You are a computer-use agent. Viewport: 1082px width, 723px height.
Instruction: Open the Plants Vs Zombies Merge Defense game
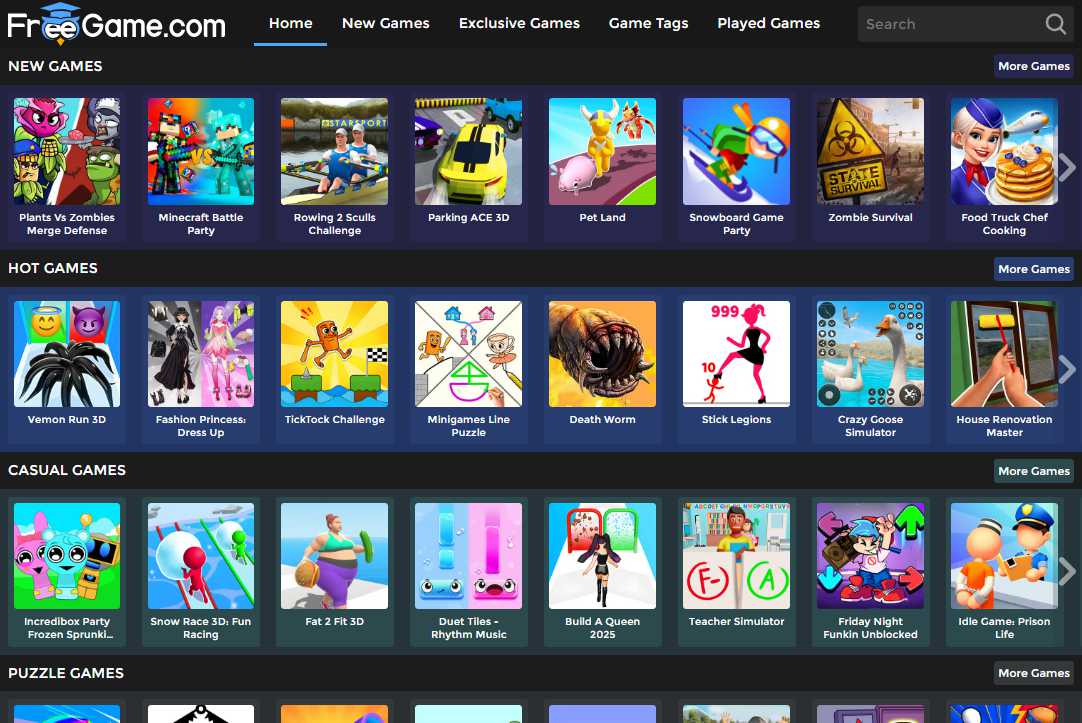pyautogui.click(x=67, y=152)
